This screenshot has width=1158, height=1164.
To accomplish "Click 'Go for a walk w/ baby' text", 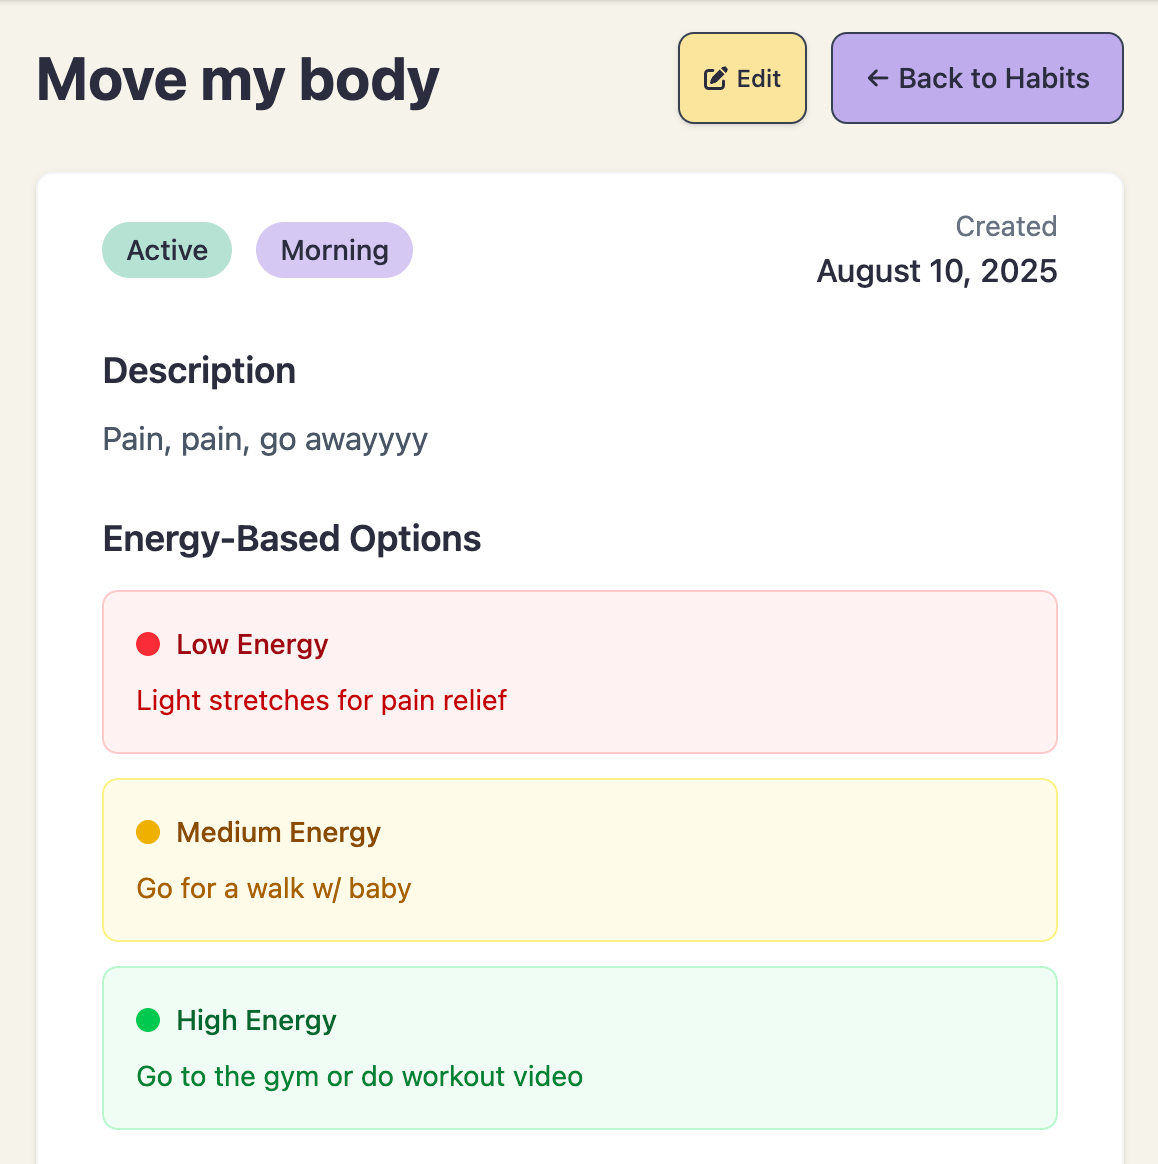I will pyautogui.click(x=273, y=888).
